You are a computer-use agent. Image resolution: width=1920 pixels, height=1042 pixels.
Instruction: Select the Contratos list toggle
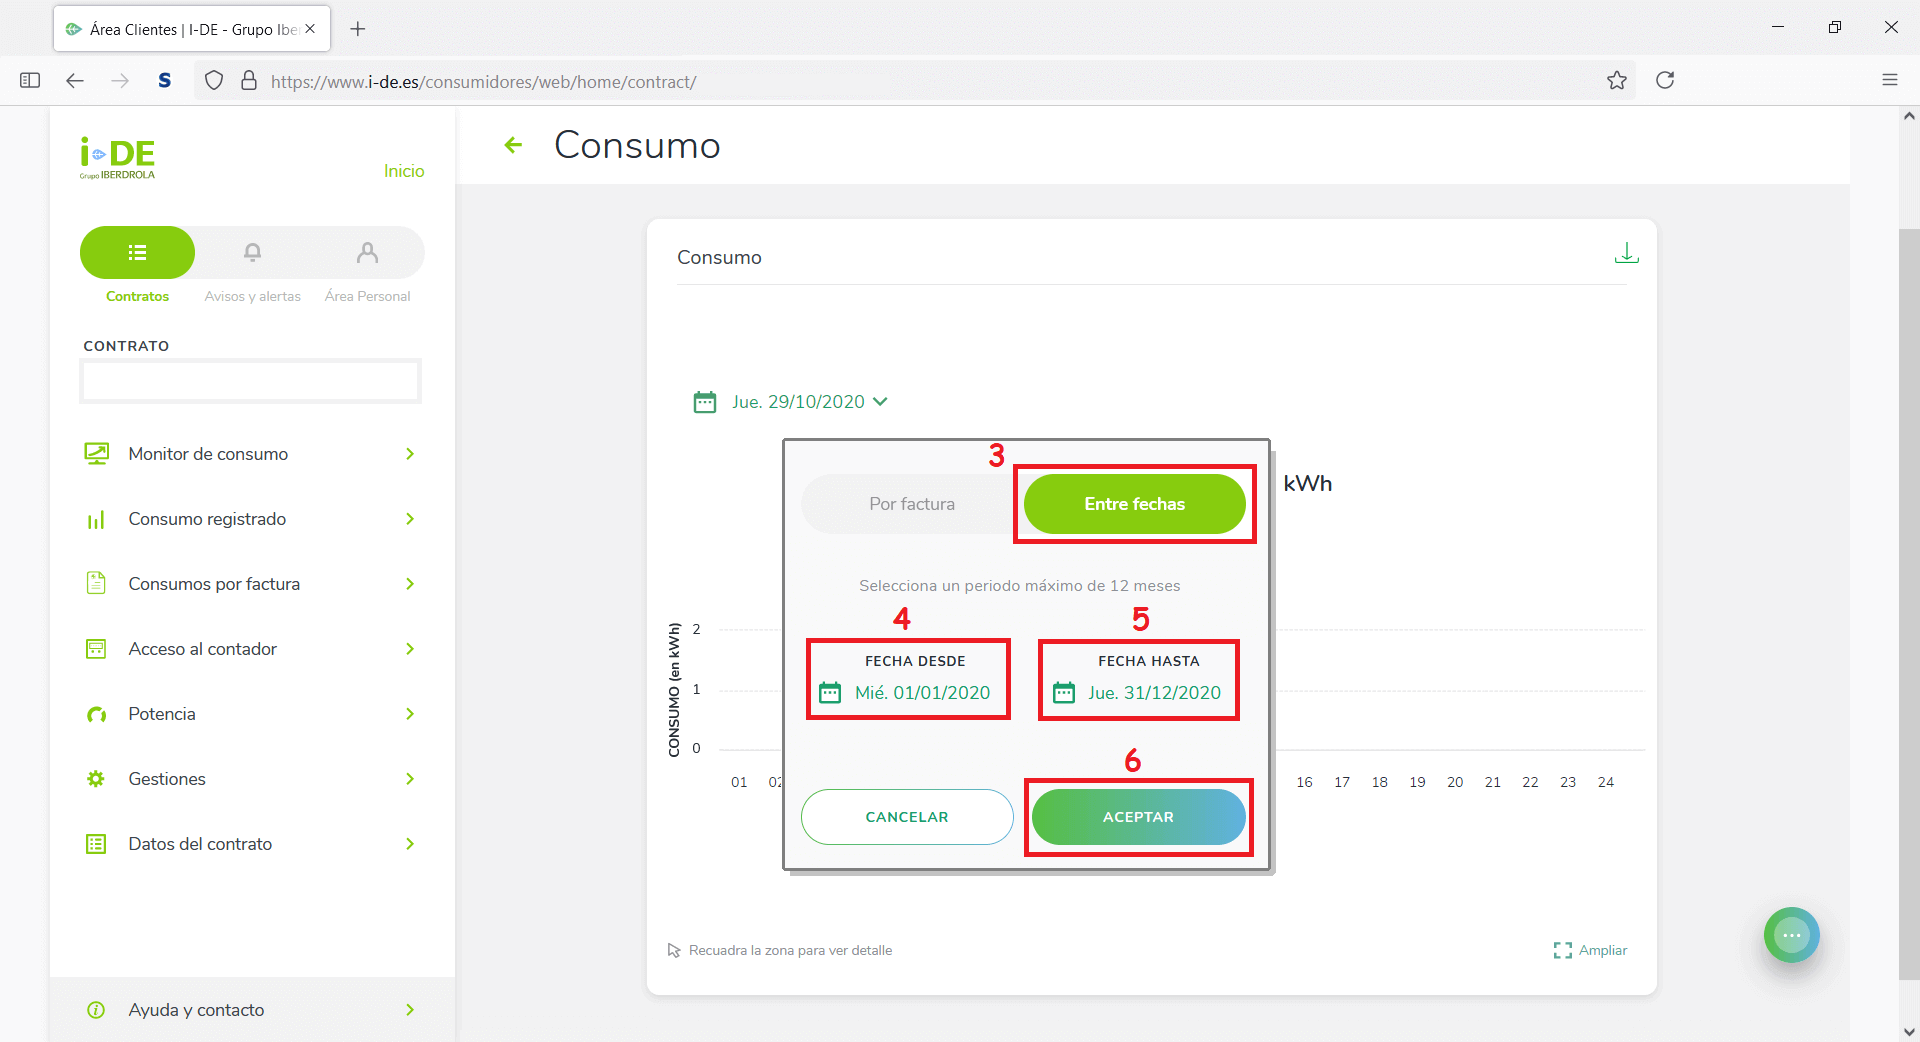[138, 253]
